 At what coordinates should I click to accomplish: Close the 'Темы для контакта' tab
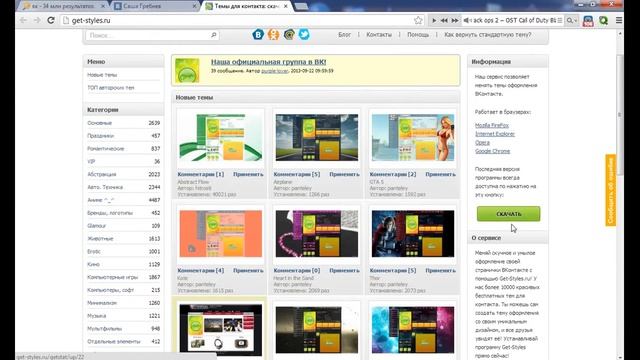(x=286, y=6)
